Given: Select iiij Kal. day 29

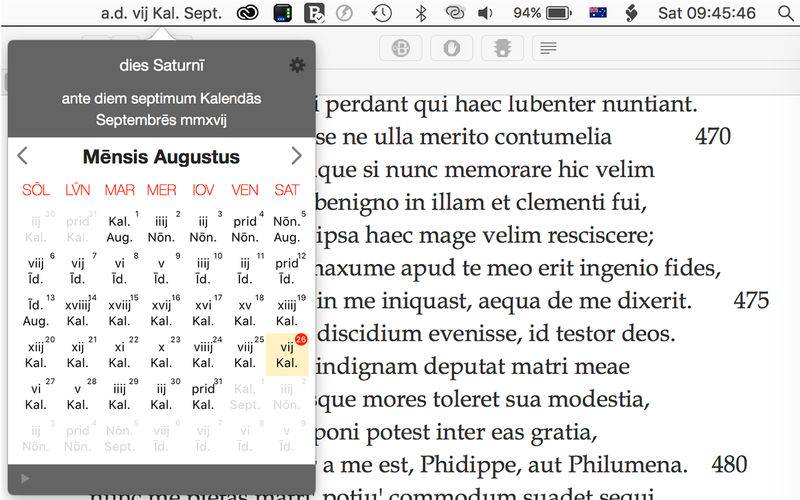Looking at the screenshot, I should pyautogui.click(x=119, y=396).
